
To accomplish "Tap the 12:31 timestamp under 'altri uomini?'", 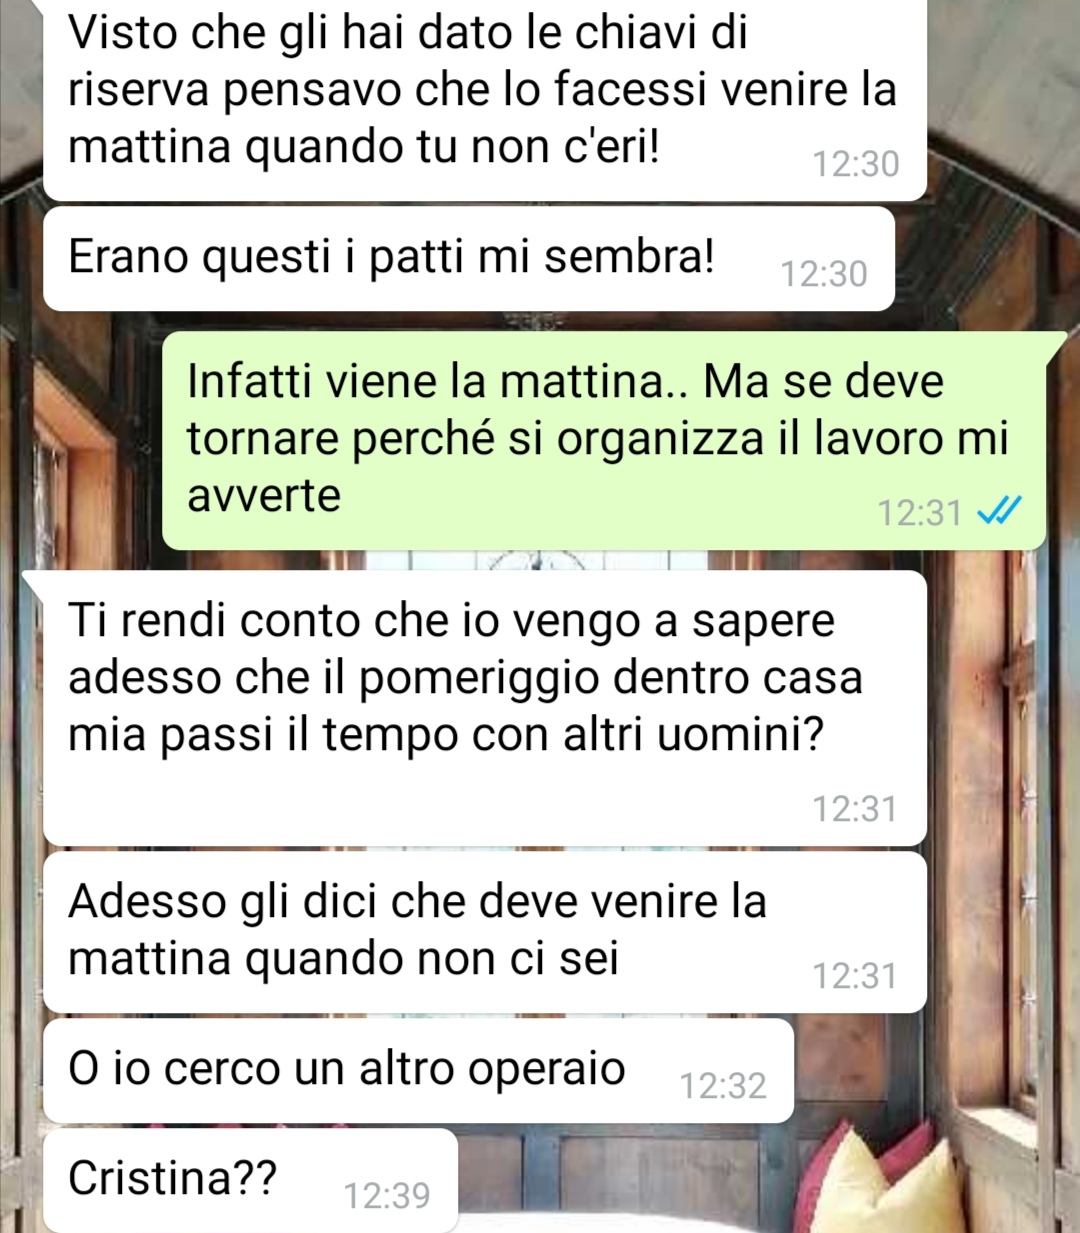I will (855, 808).
